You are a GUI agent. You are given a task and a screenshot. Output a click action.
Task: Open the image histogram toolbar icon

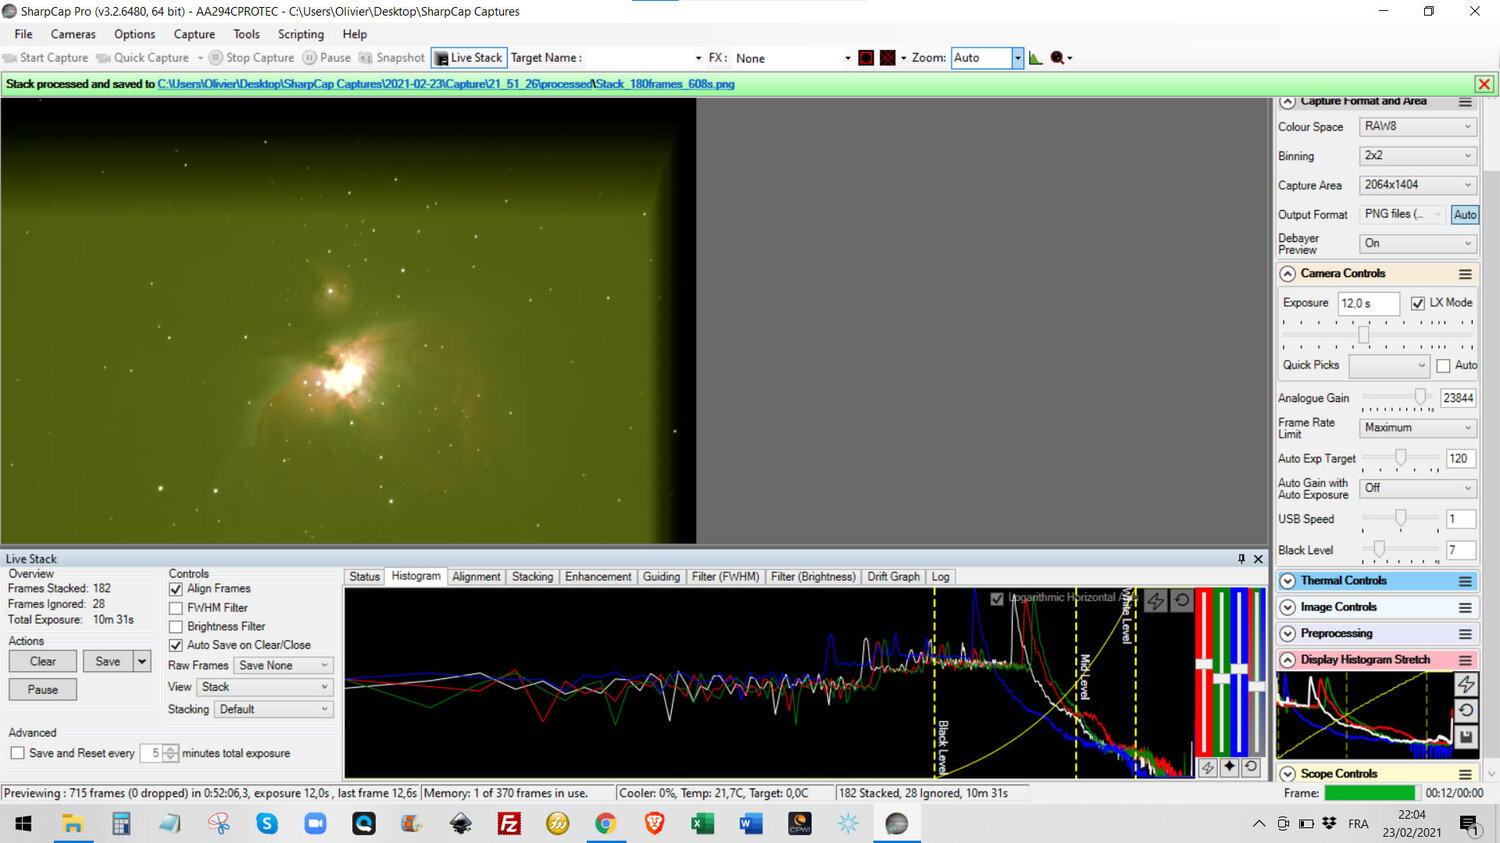coord(1035,58)
